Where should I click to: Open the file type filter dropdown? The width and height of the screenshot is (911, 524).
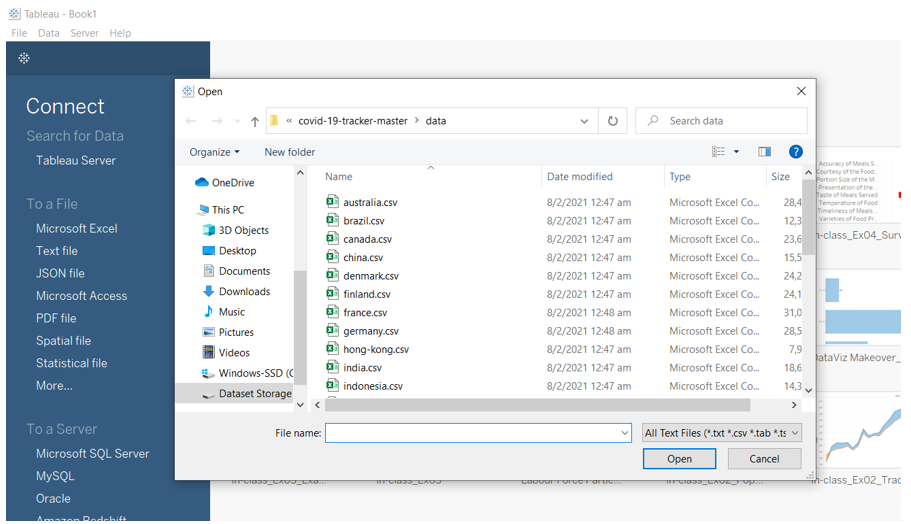point(722,433)
